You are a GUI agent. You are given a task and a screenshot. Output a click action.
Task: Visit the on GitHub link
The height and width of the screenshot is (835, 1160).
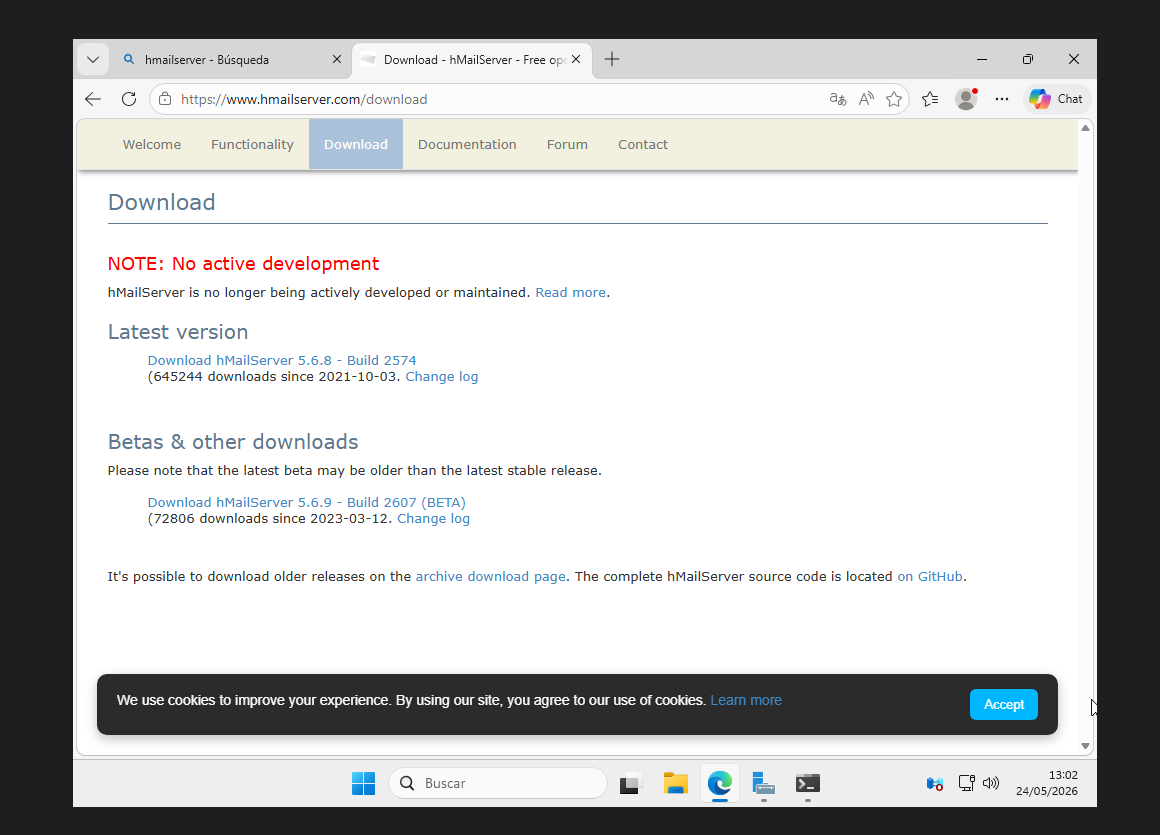pyautogui.click(x=930, y=577)
